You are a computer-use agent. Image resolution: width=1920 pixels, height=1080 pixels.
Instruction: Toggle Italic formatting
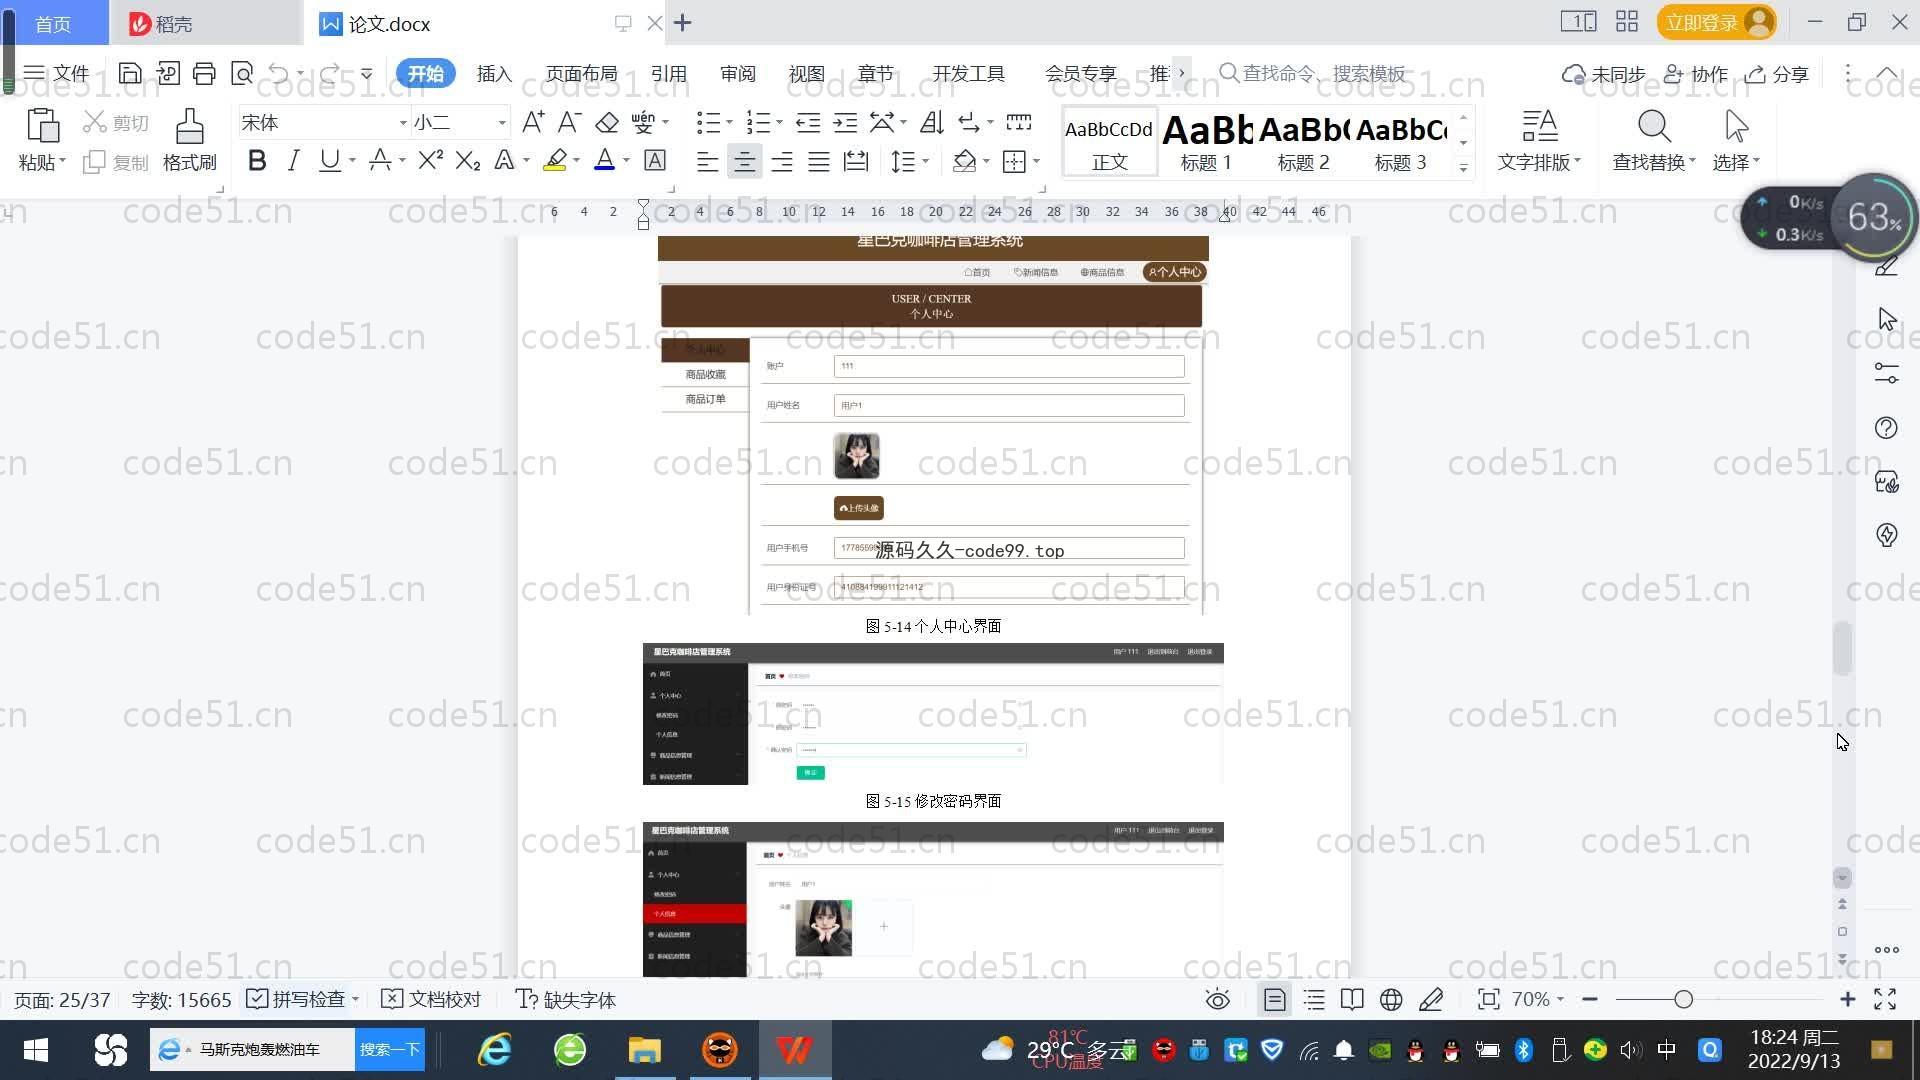(293, 160)
